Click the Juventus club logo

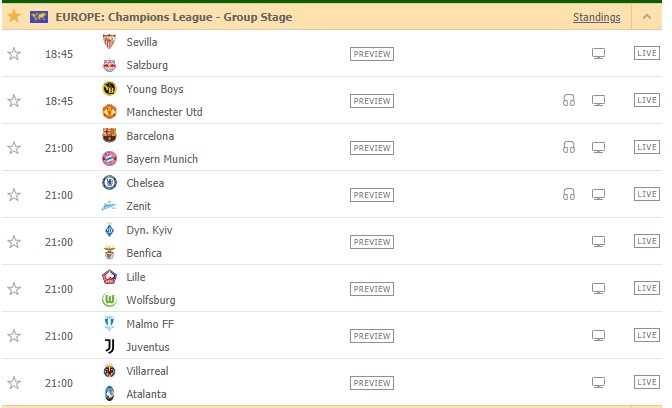tap(110, 346)
